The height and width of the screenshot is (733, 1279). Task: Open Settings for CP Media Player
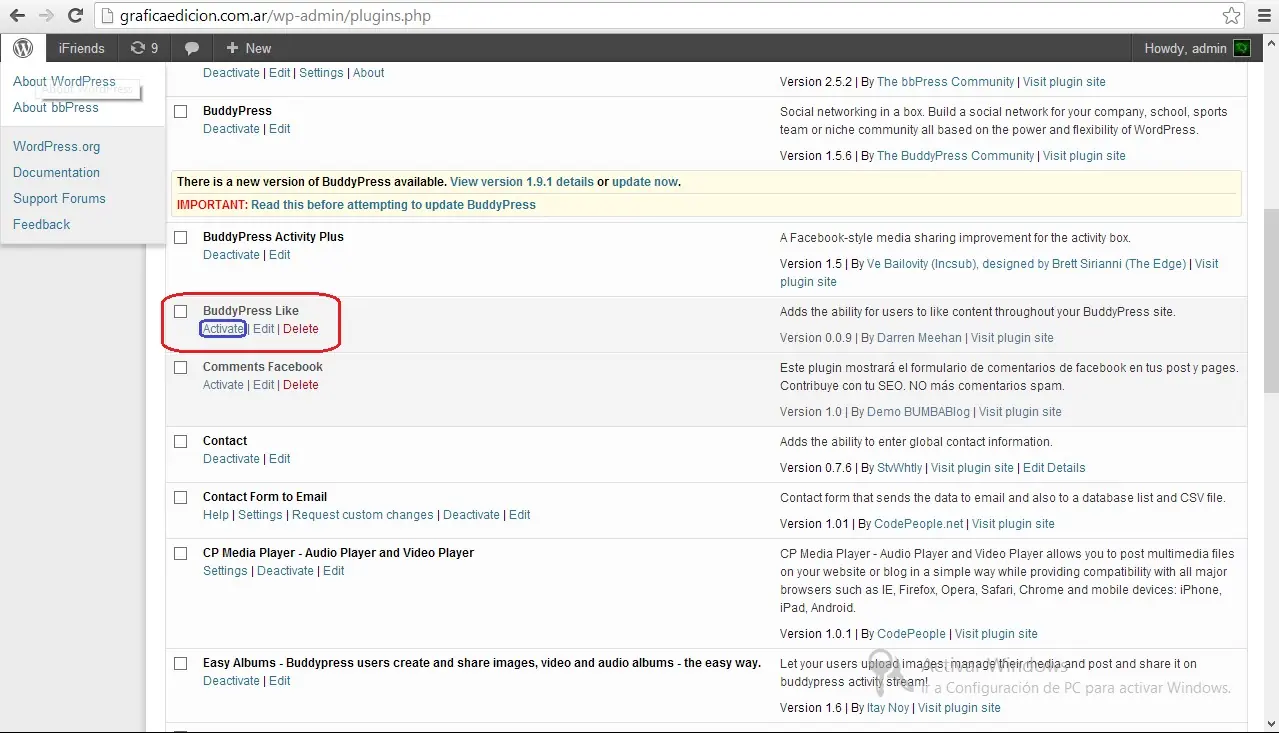tap(225, 571)
